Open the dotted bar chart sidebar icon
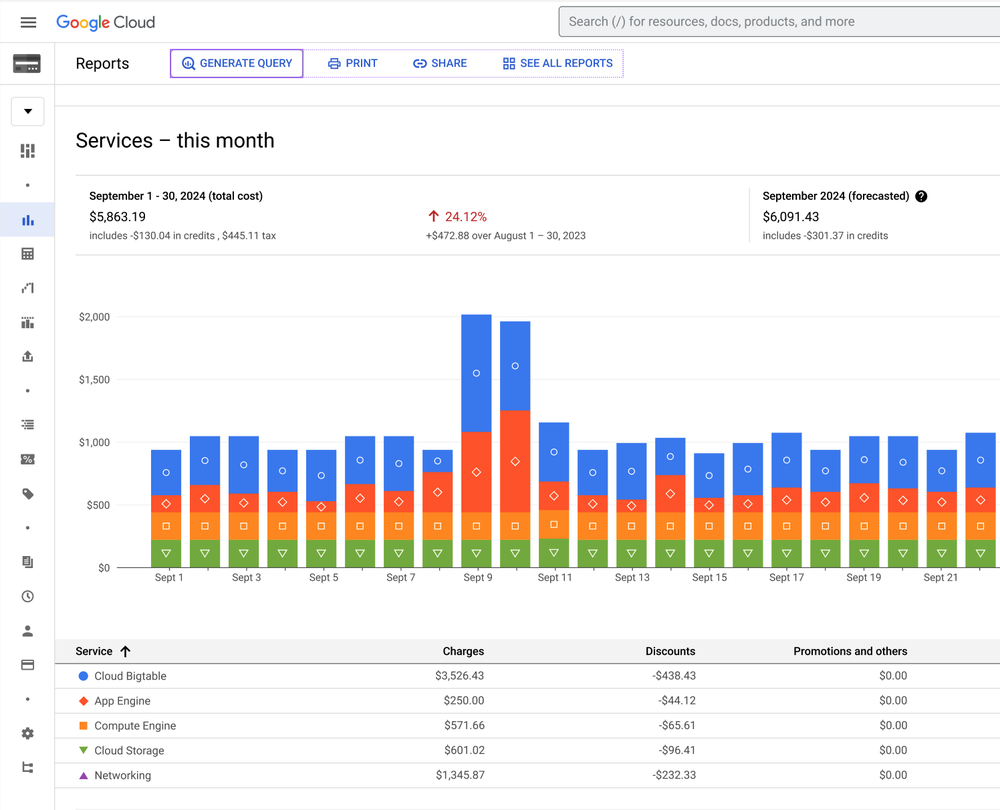 [27, 322]
